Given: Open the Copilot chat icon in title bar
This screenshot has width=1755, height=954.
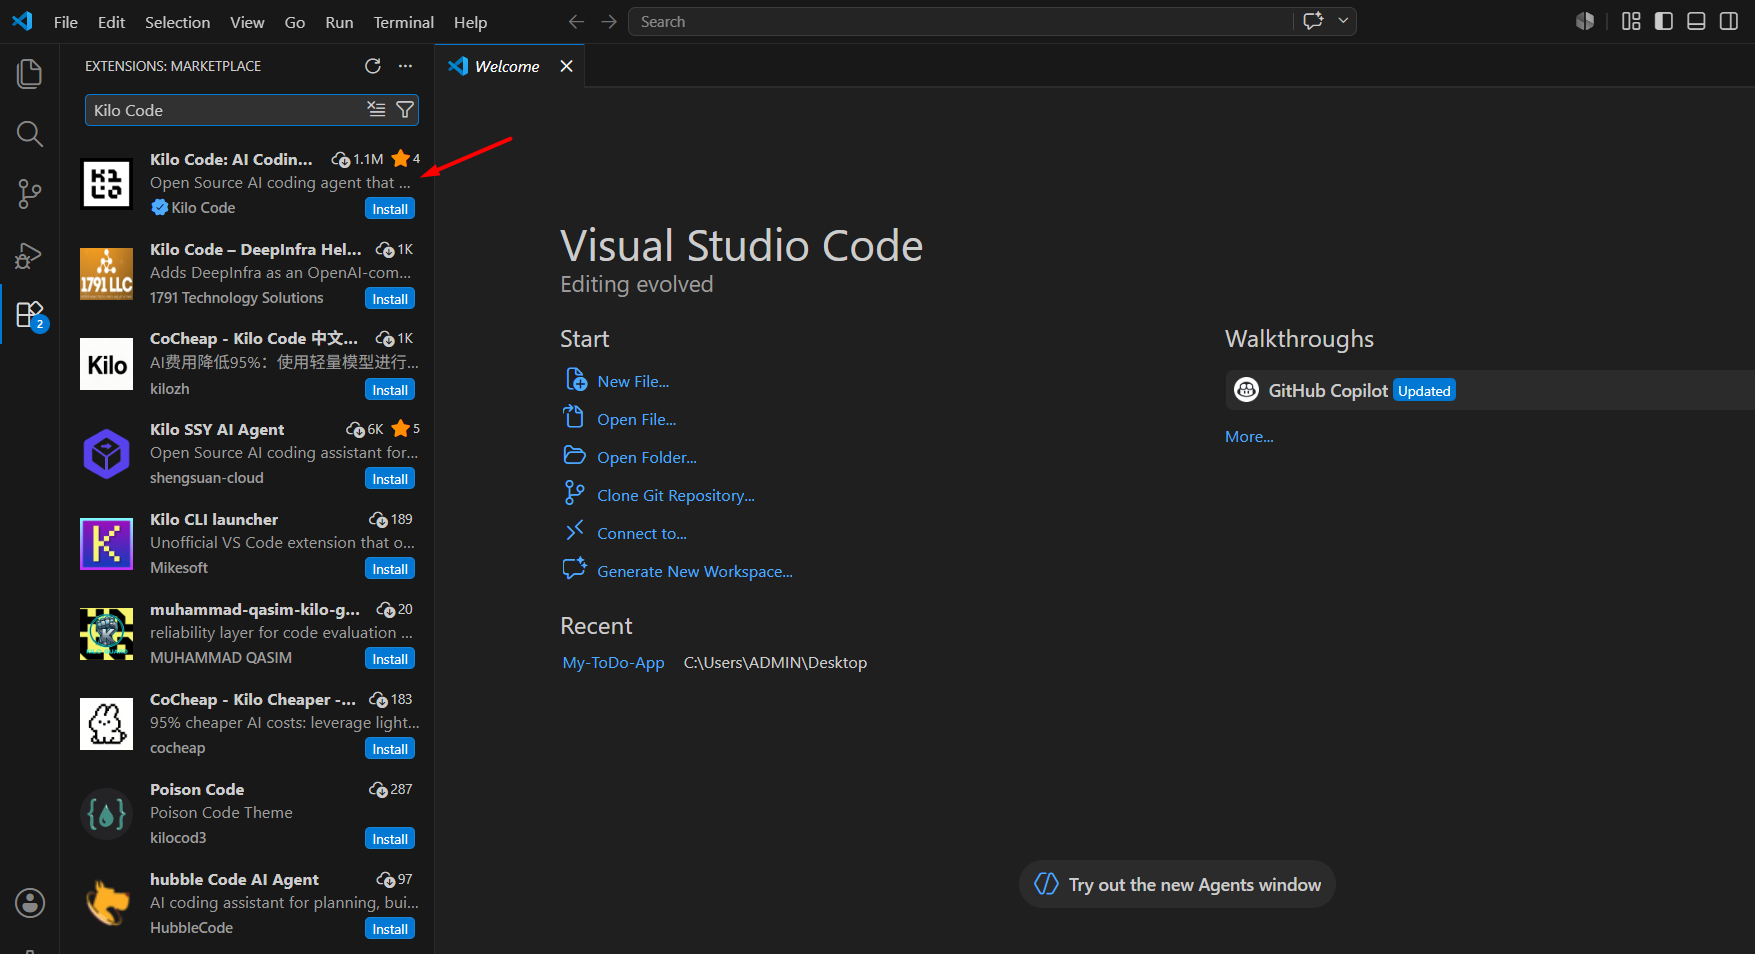Looking at the screenshot, I should pyautogui.click(x=1314, y=21).
